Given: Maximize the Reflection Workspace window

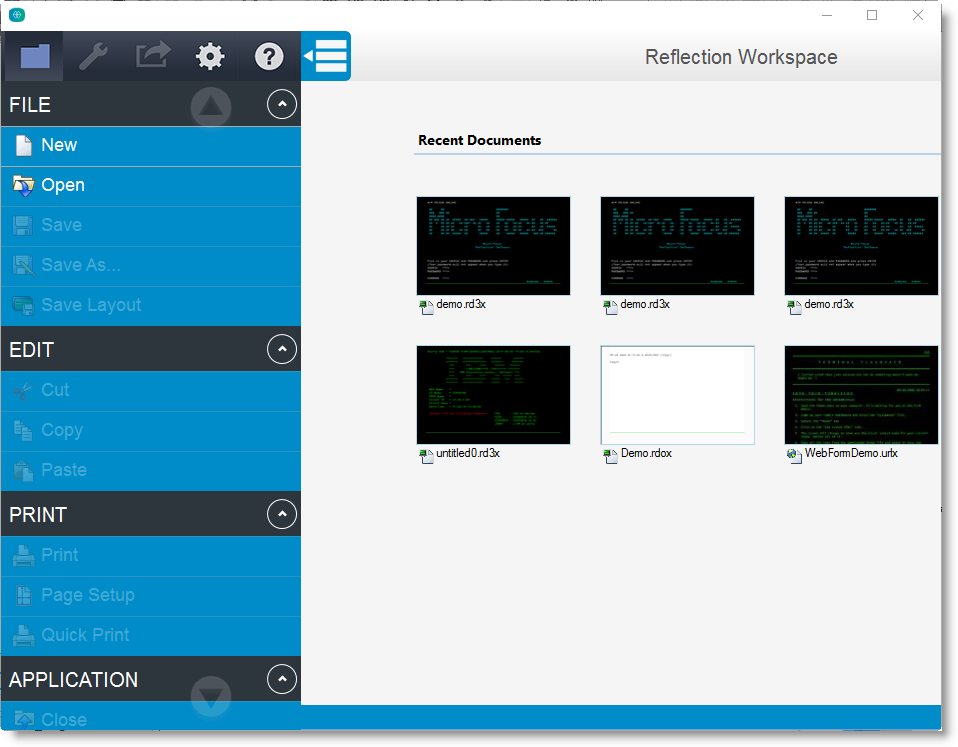Looking at the screenshot, I should (872, 15).
